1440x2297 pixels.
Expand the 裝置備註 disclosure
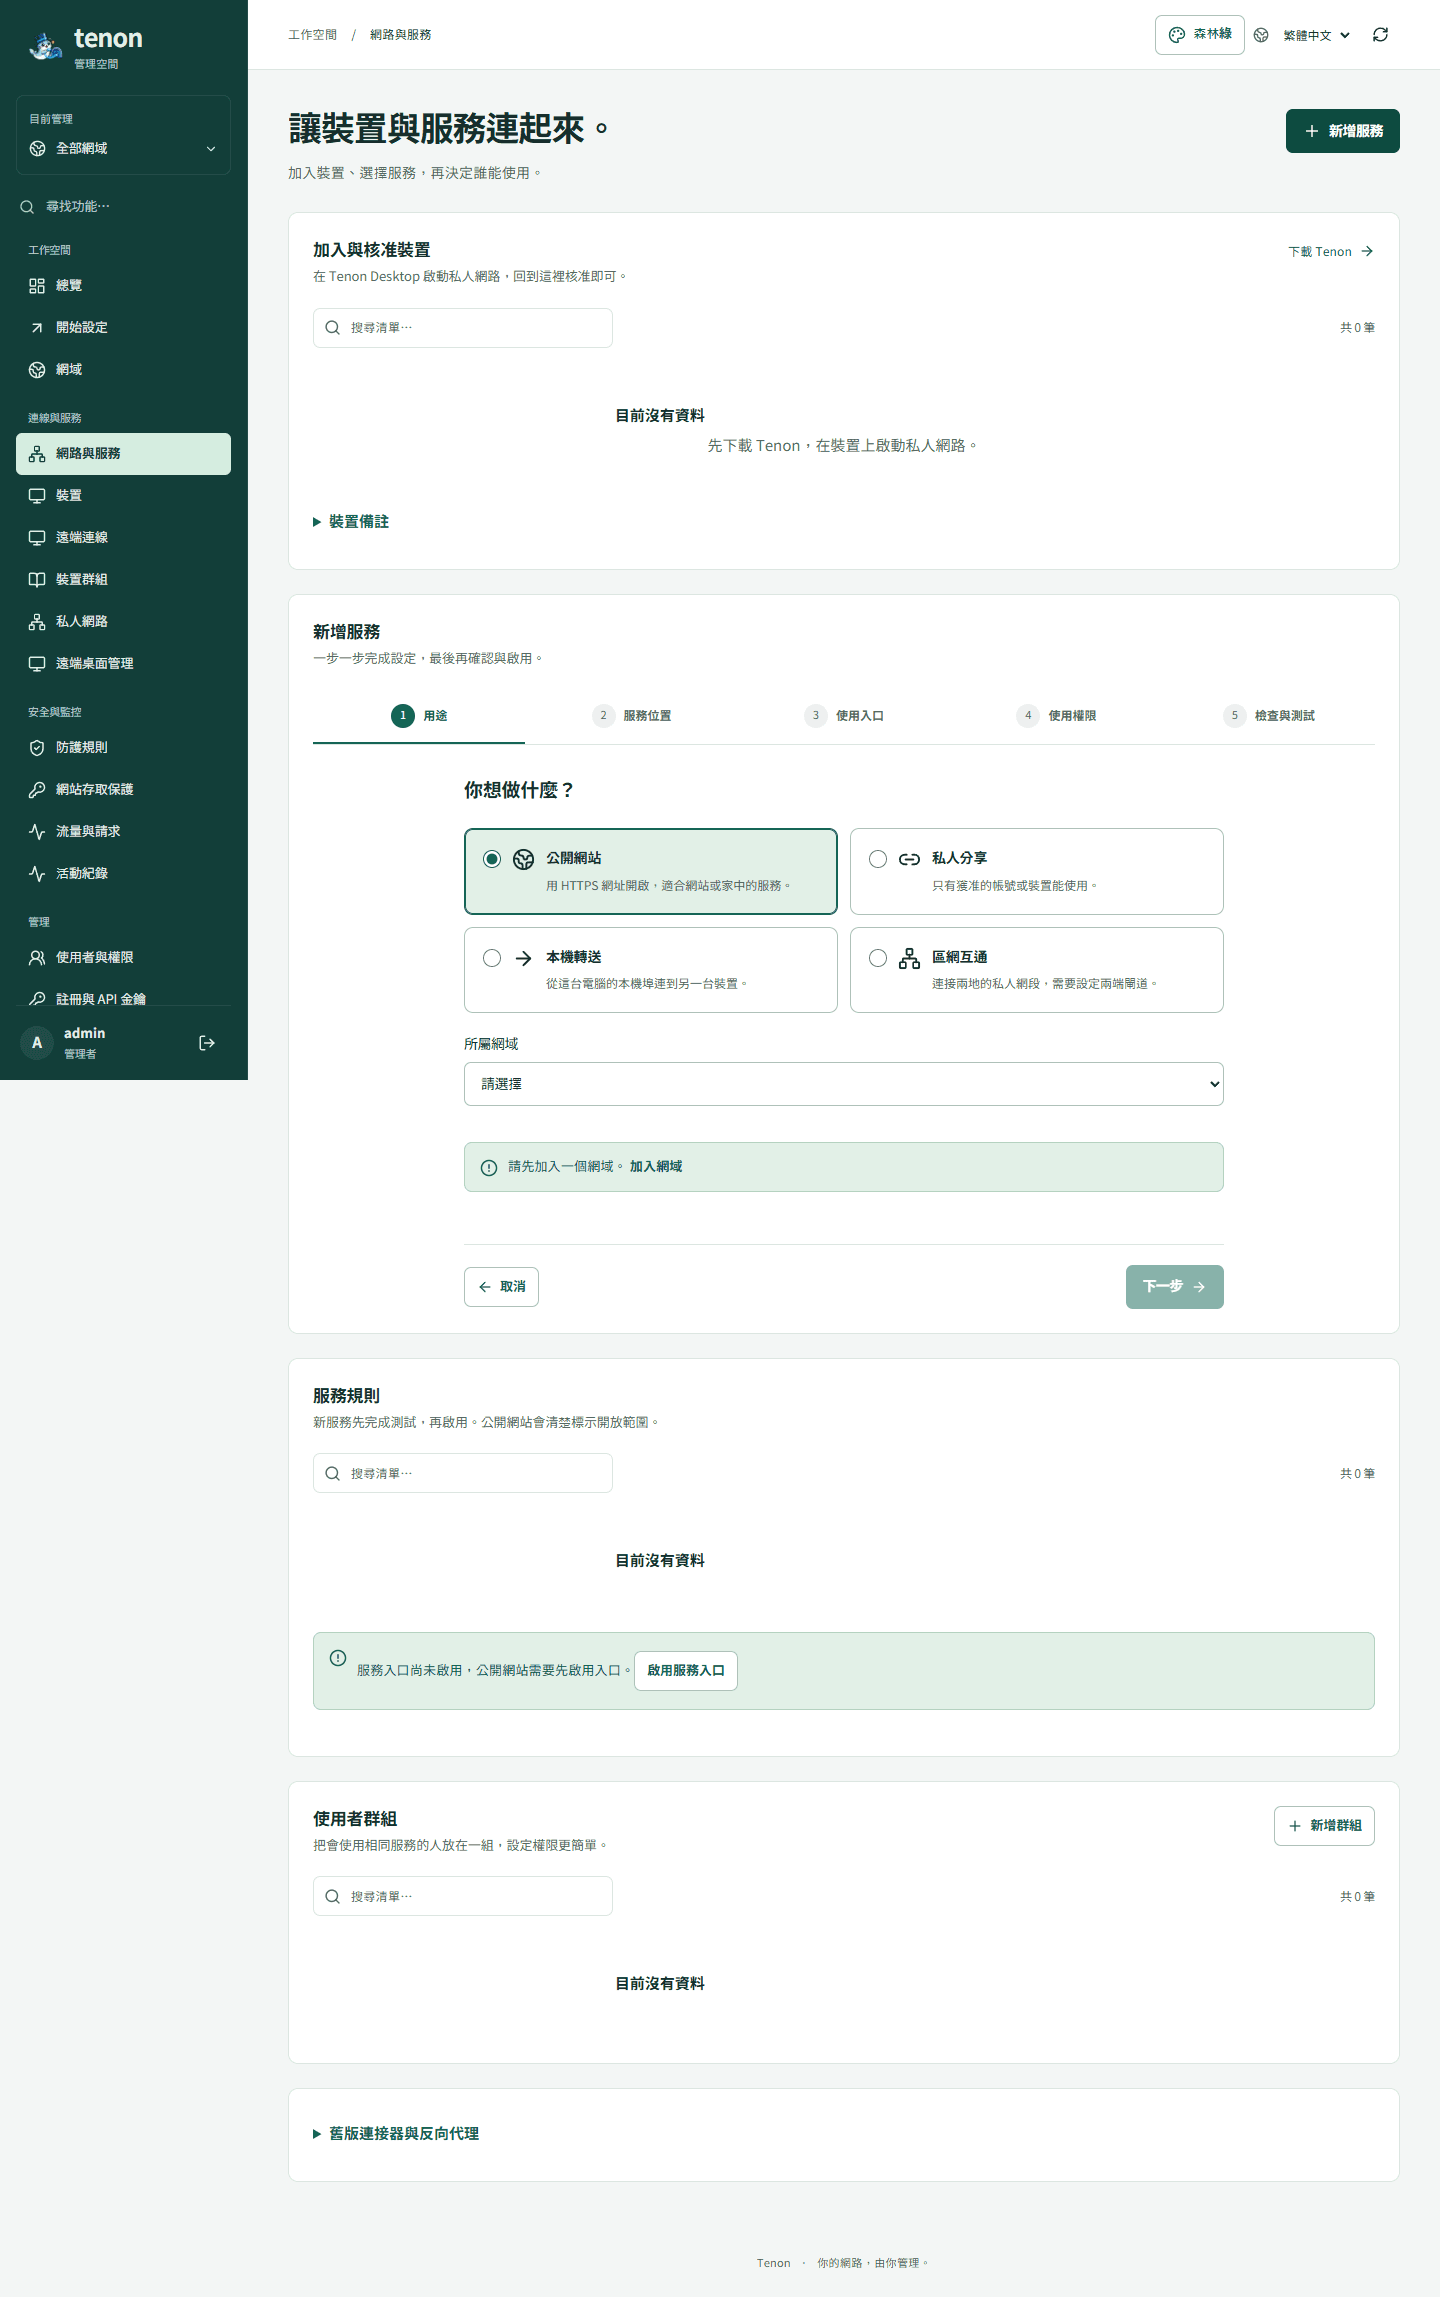pos(351,522)
